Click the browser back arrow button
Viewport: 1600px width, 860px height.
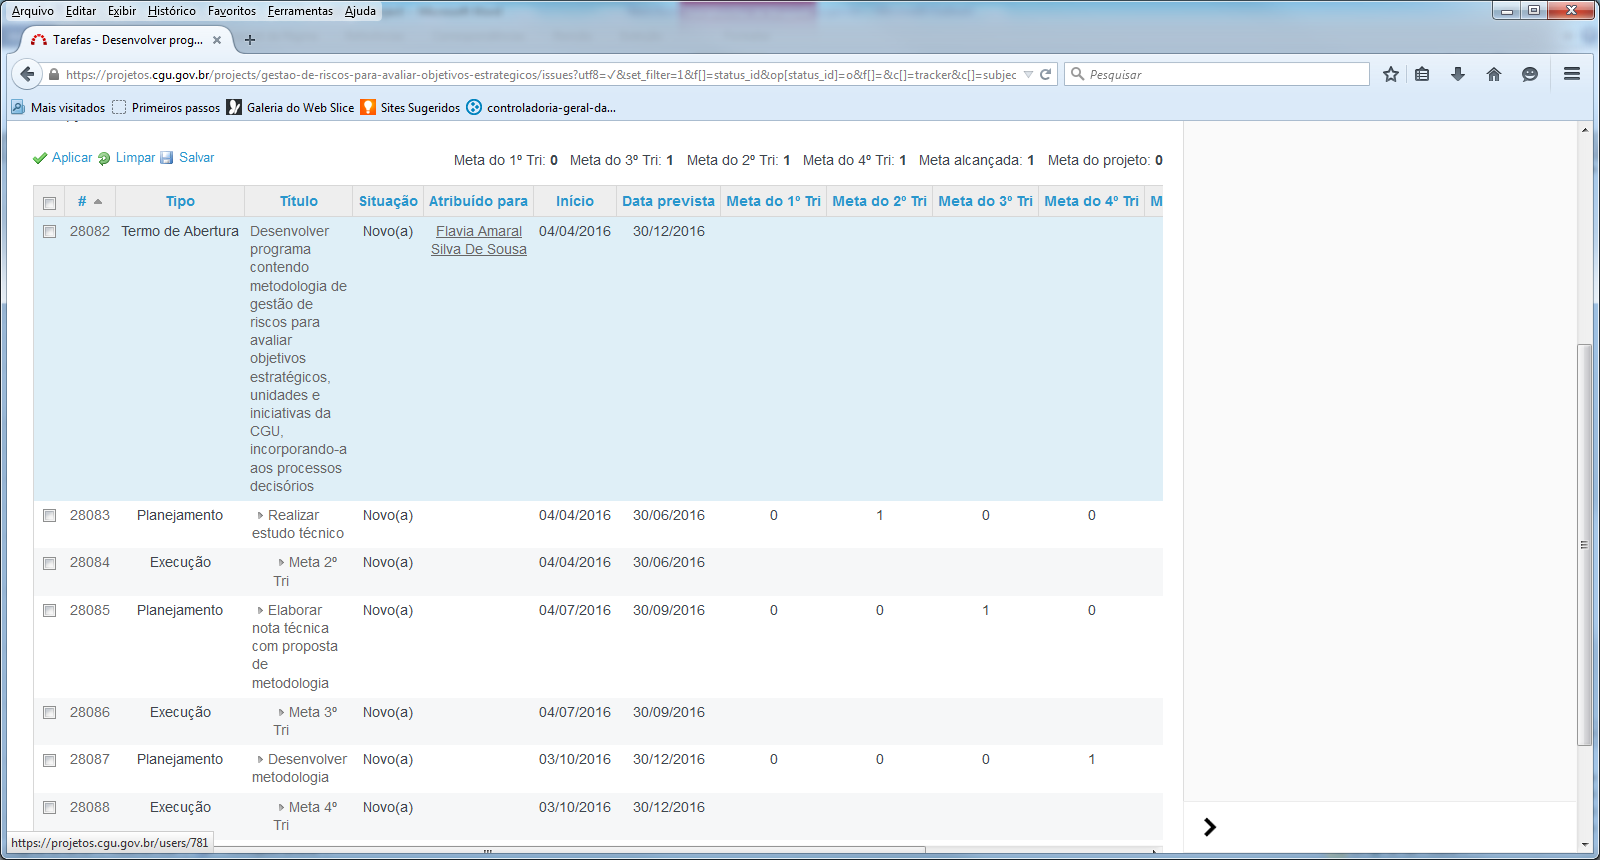tap(27, 74)
